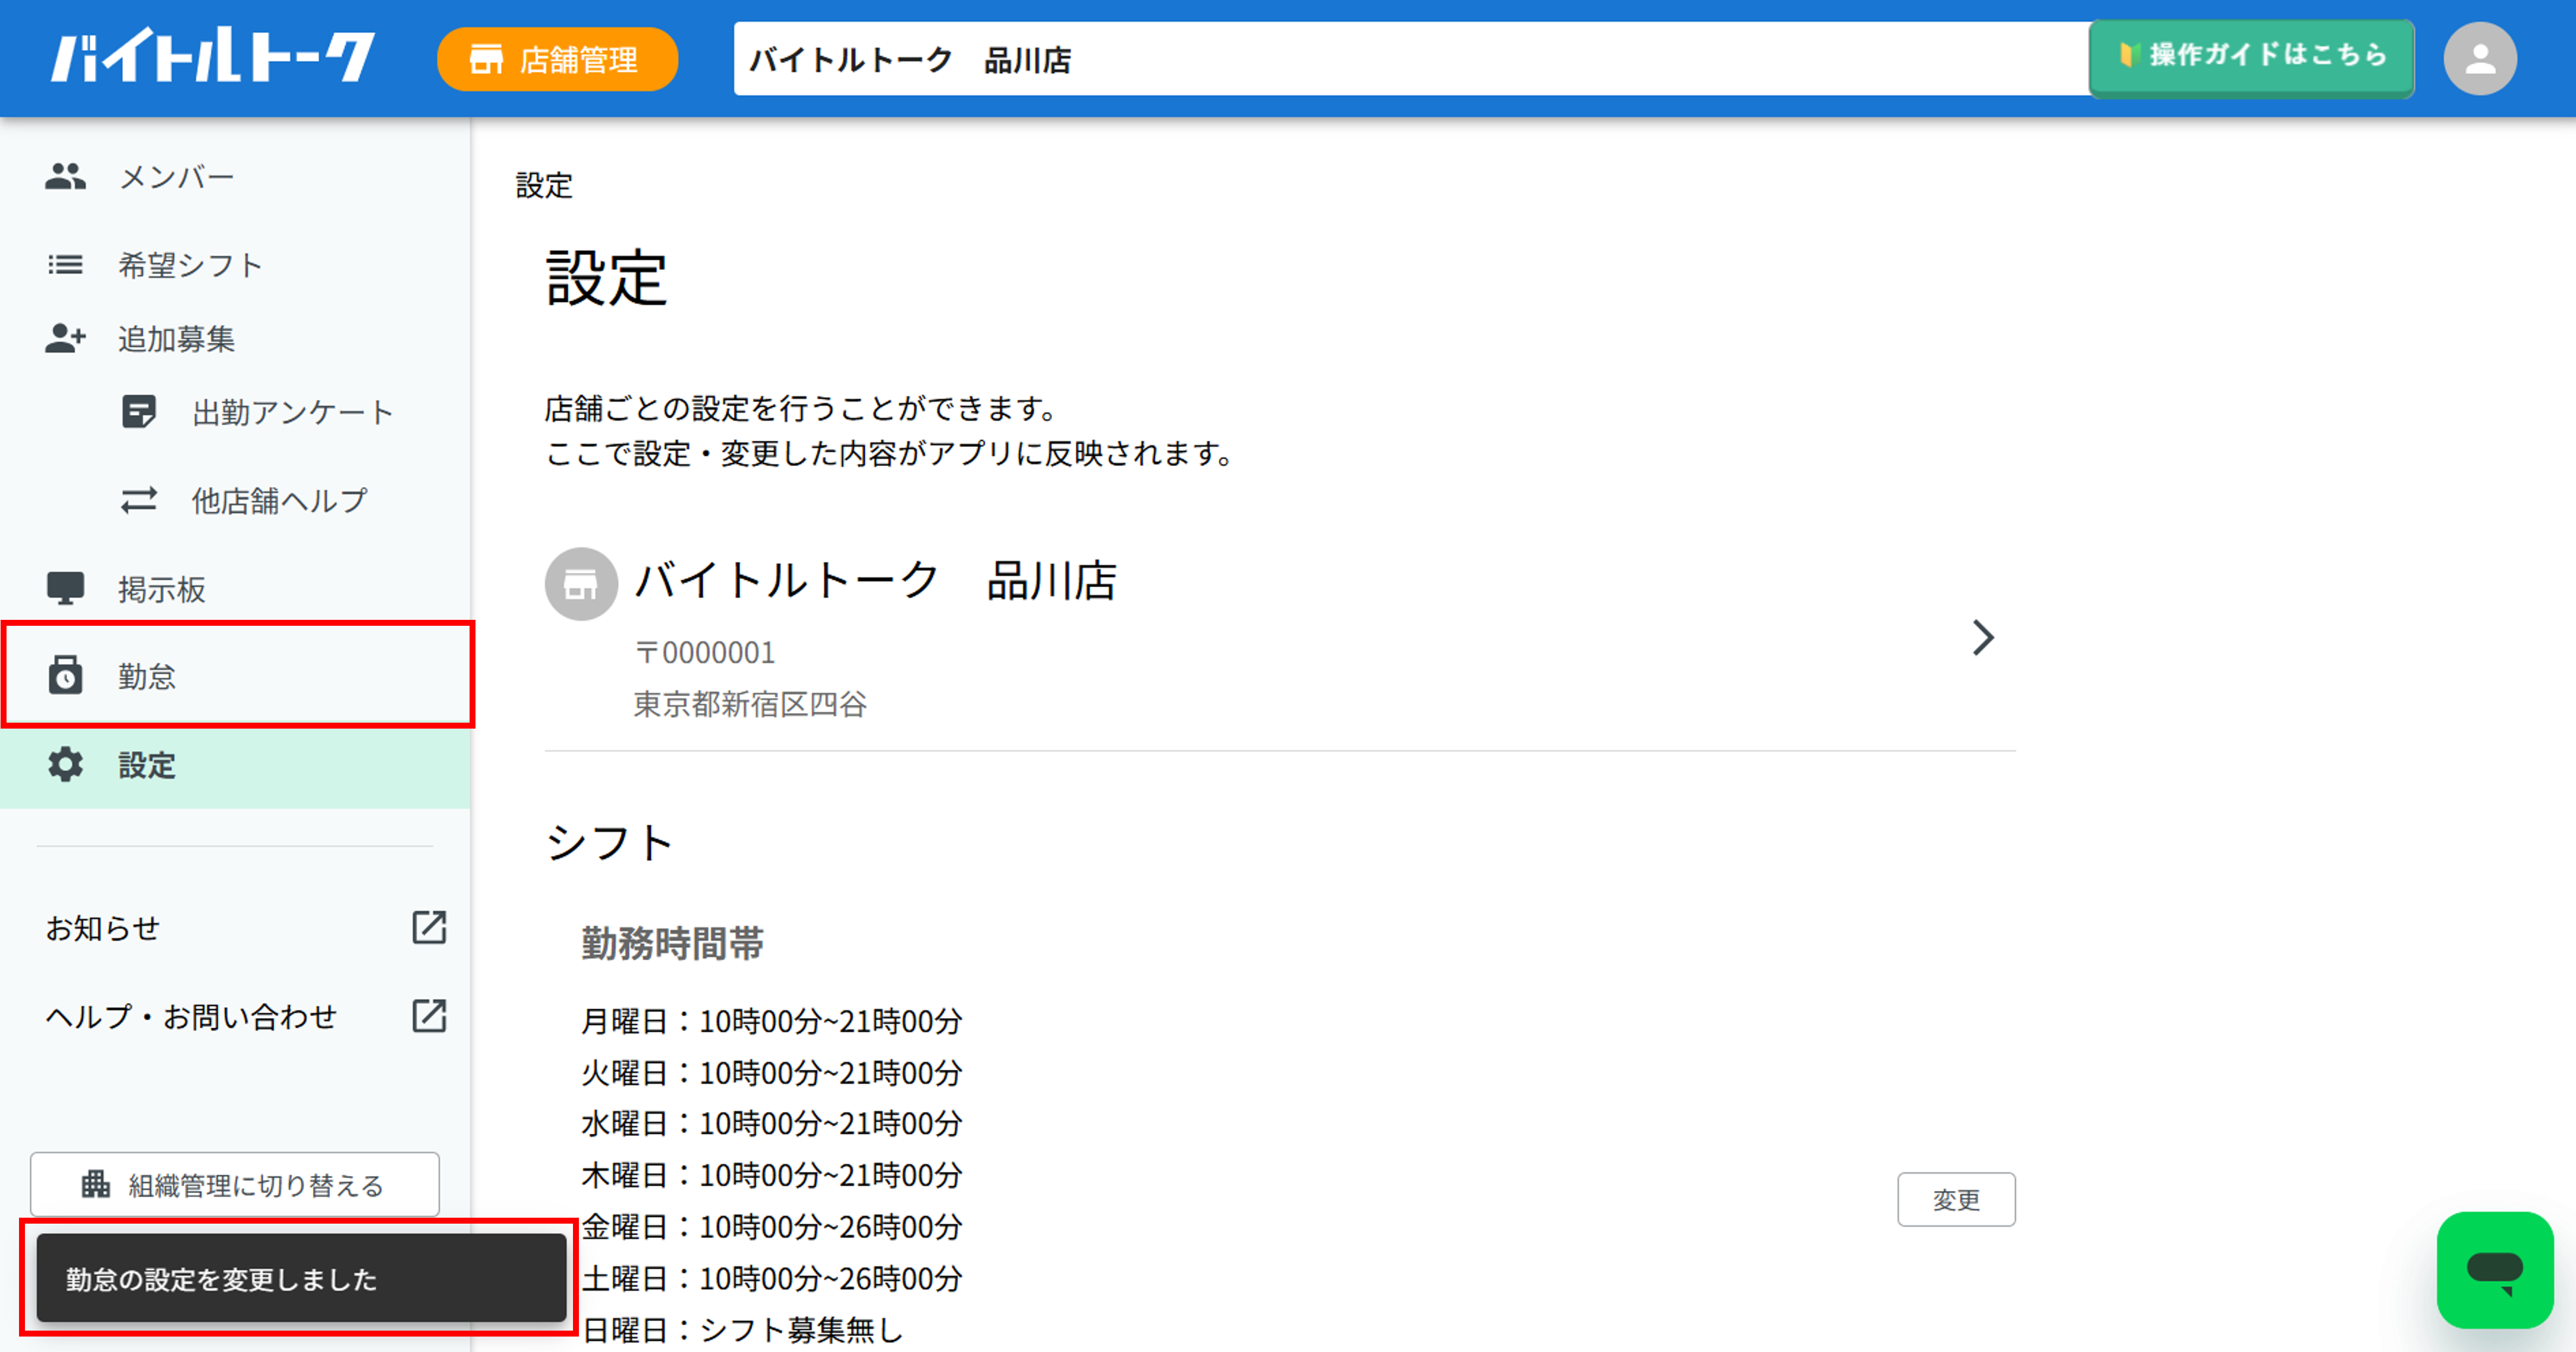The image size is (2576, 1352).
Task: Select 設定 in the sidebar
Action: 235,766
